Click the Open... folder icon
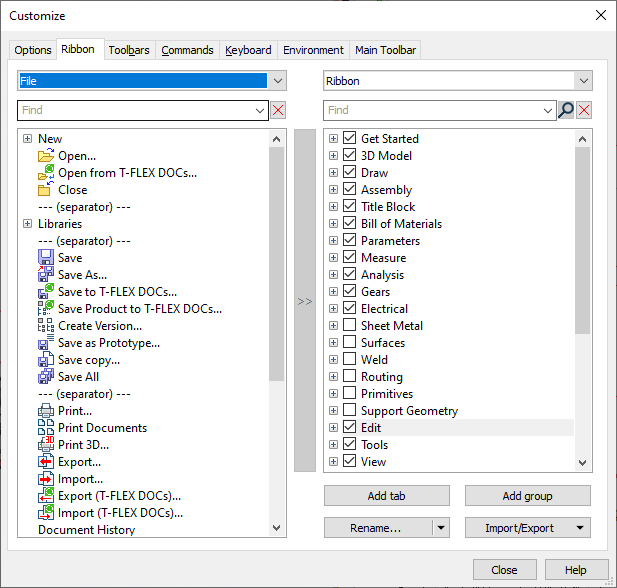The height and width of the screenshot is (588, 617). point(46,156)
